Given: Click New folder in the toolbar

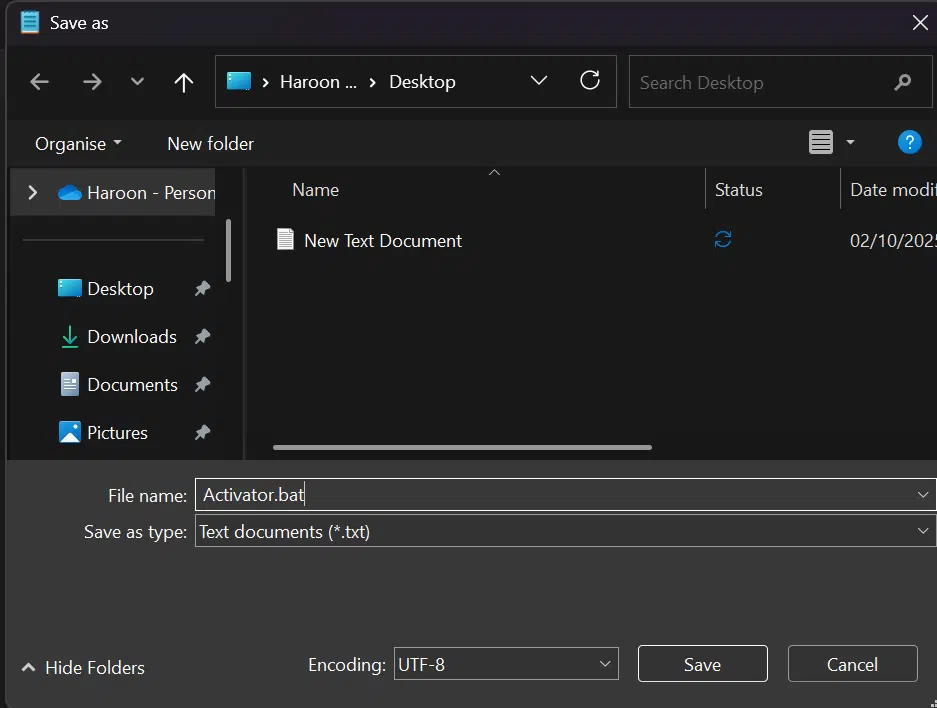Looking at the screenshot, I should pos(210,143).
